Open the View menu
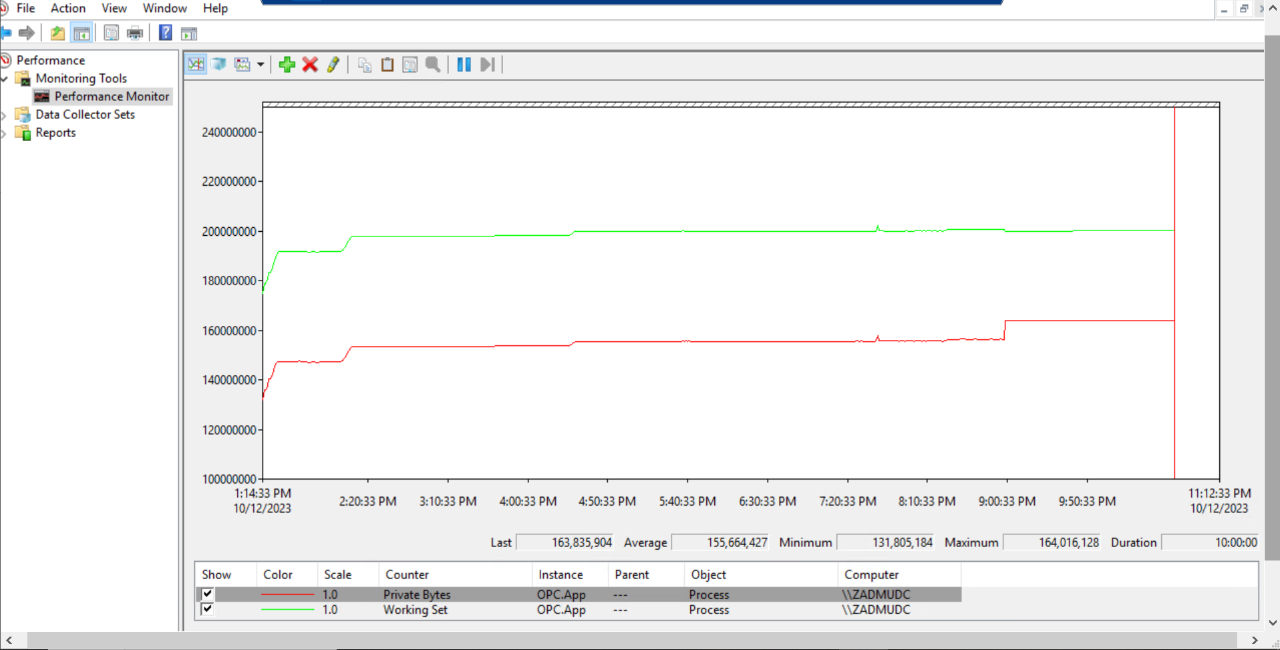This screenshot has height=650, width=1280. point(114,8)
